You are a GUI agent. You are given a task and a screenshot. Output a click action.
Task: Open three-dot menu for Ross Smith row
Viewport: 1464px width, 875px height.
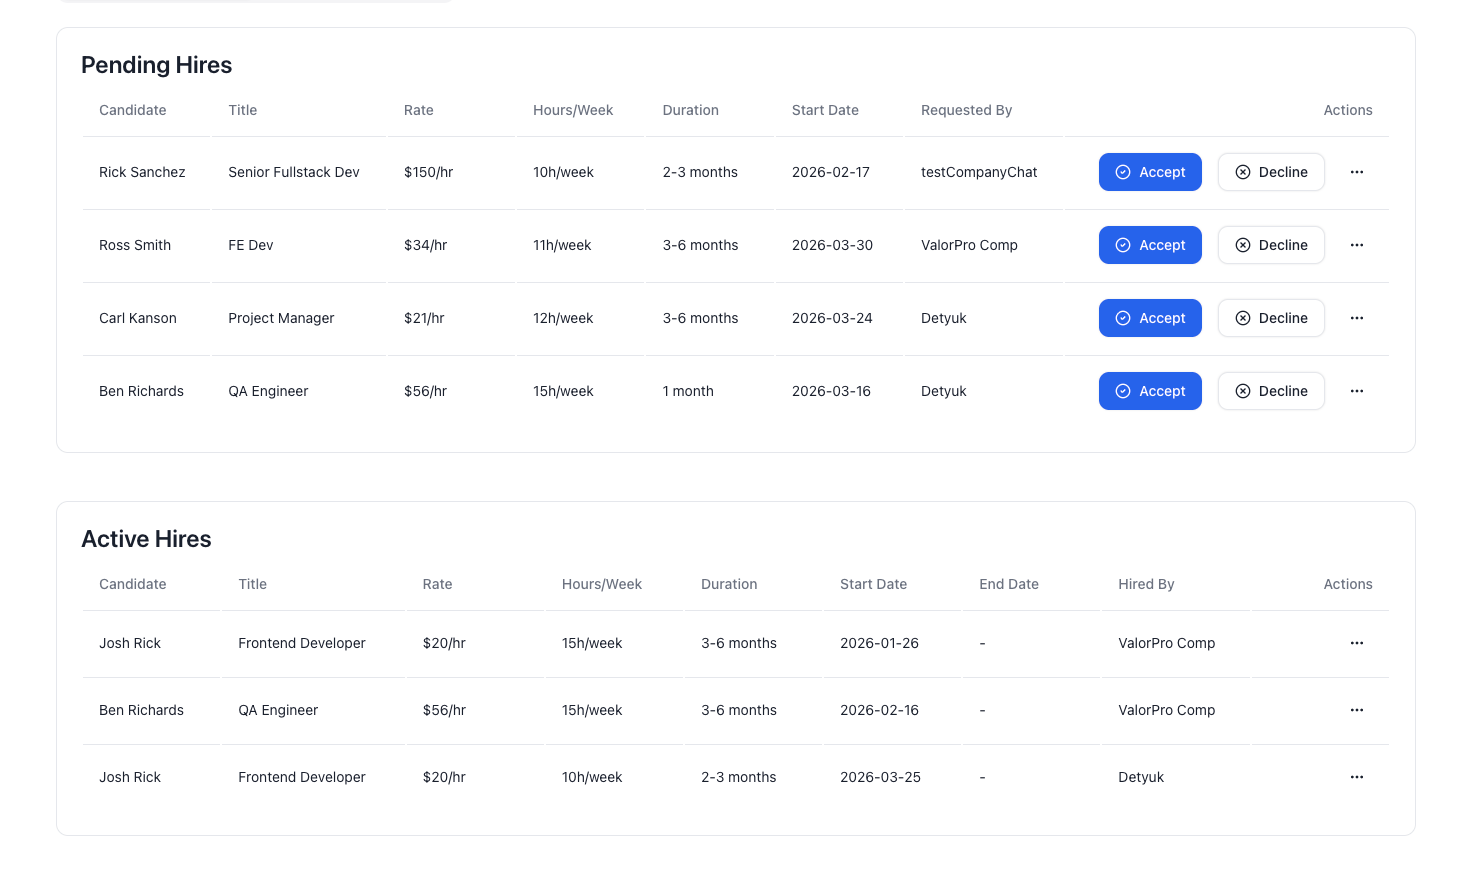(1356, 245)
